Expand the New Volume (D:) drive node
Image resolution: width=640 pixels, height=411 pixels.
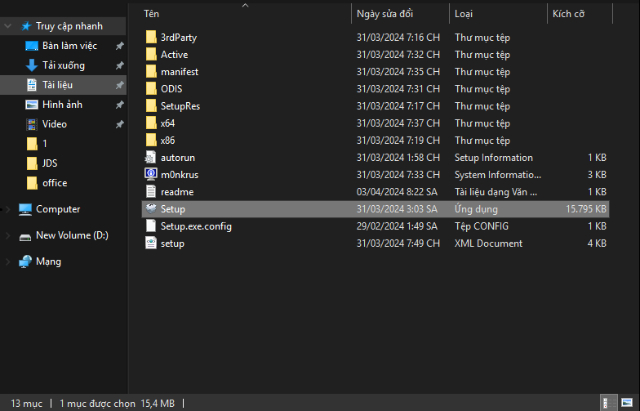pyautogui.click(x=10, y=236)
